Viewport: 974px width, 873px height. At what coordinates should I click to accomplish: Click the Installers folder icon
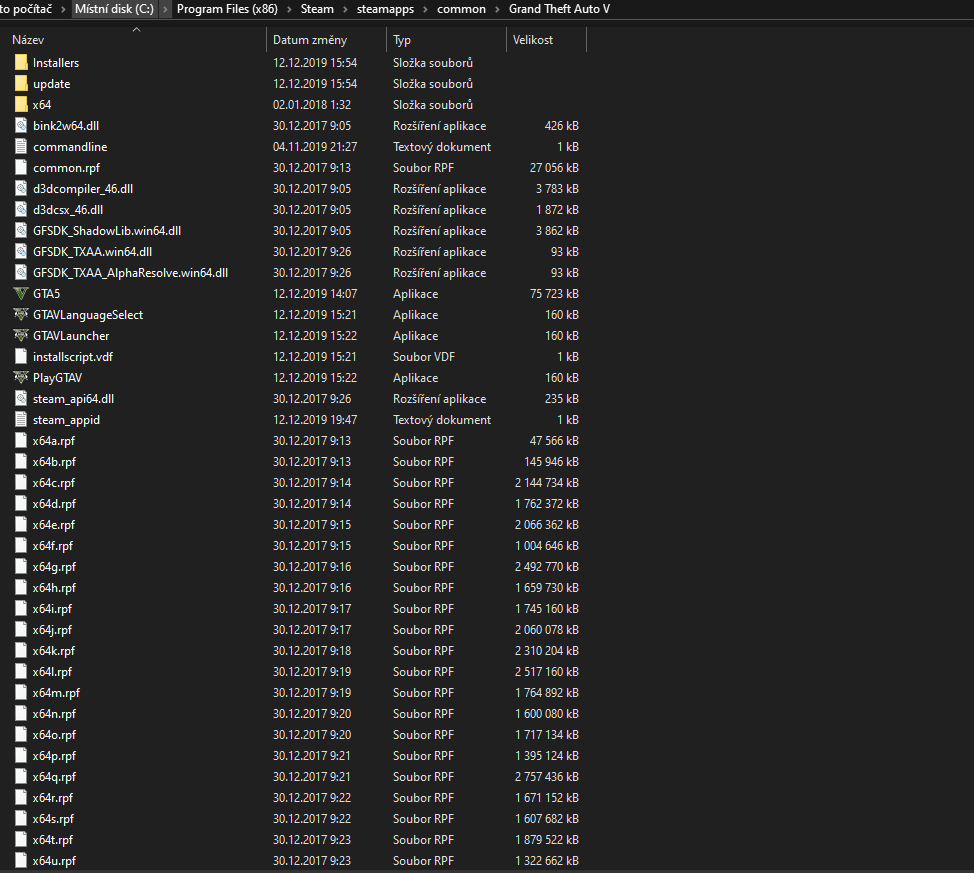(21, 63)
